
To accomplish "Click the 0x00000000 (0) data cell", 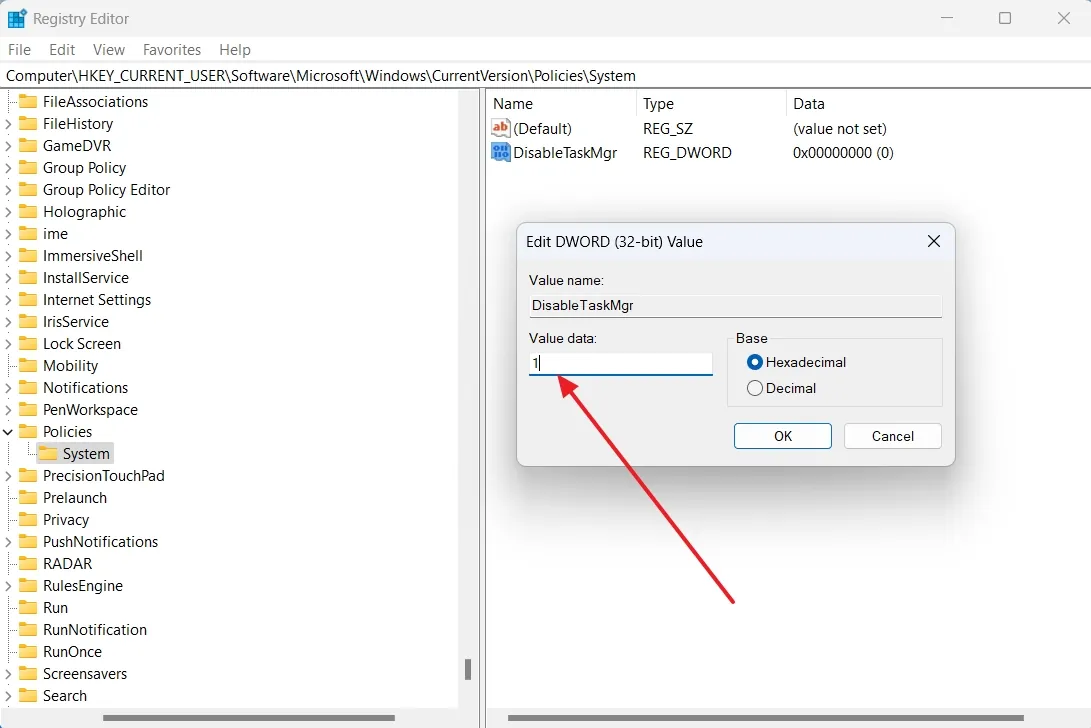I will [843, 152].
